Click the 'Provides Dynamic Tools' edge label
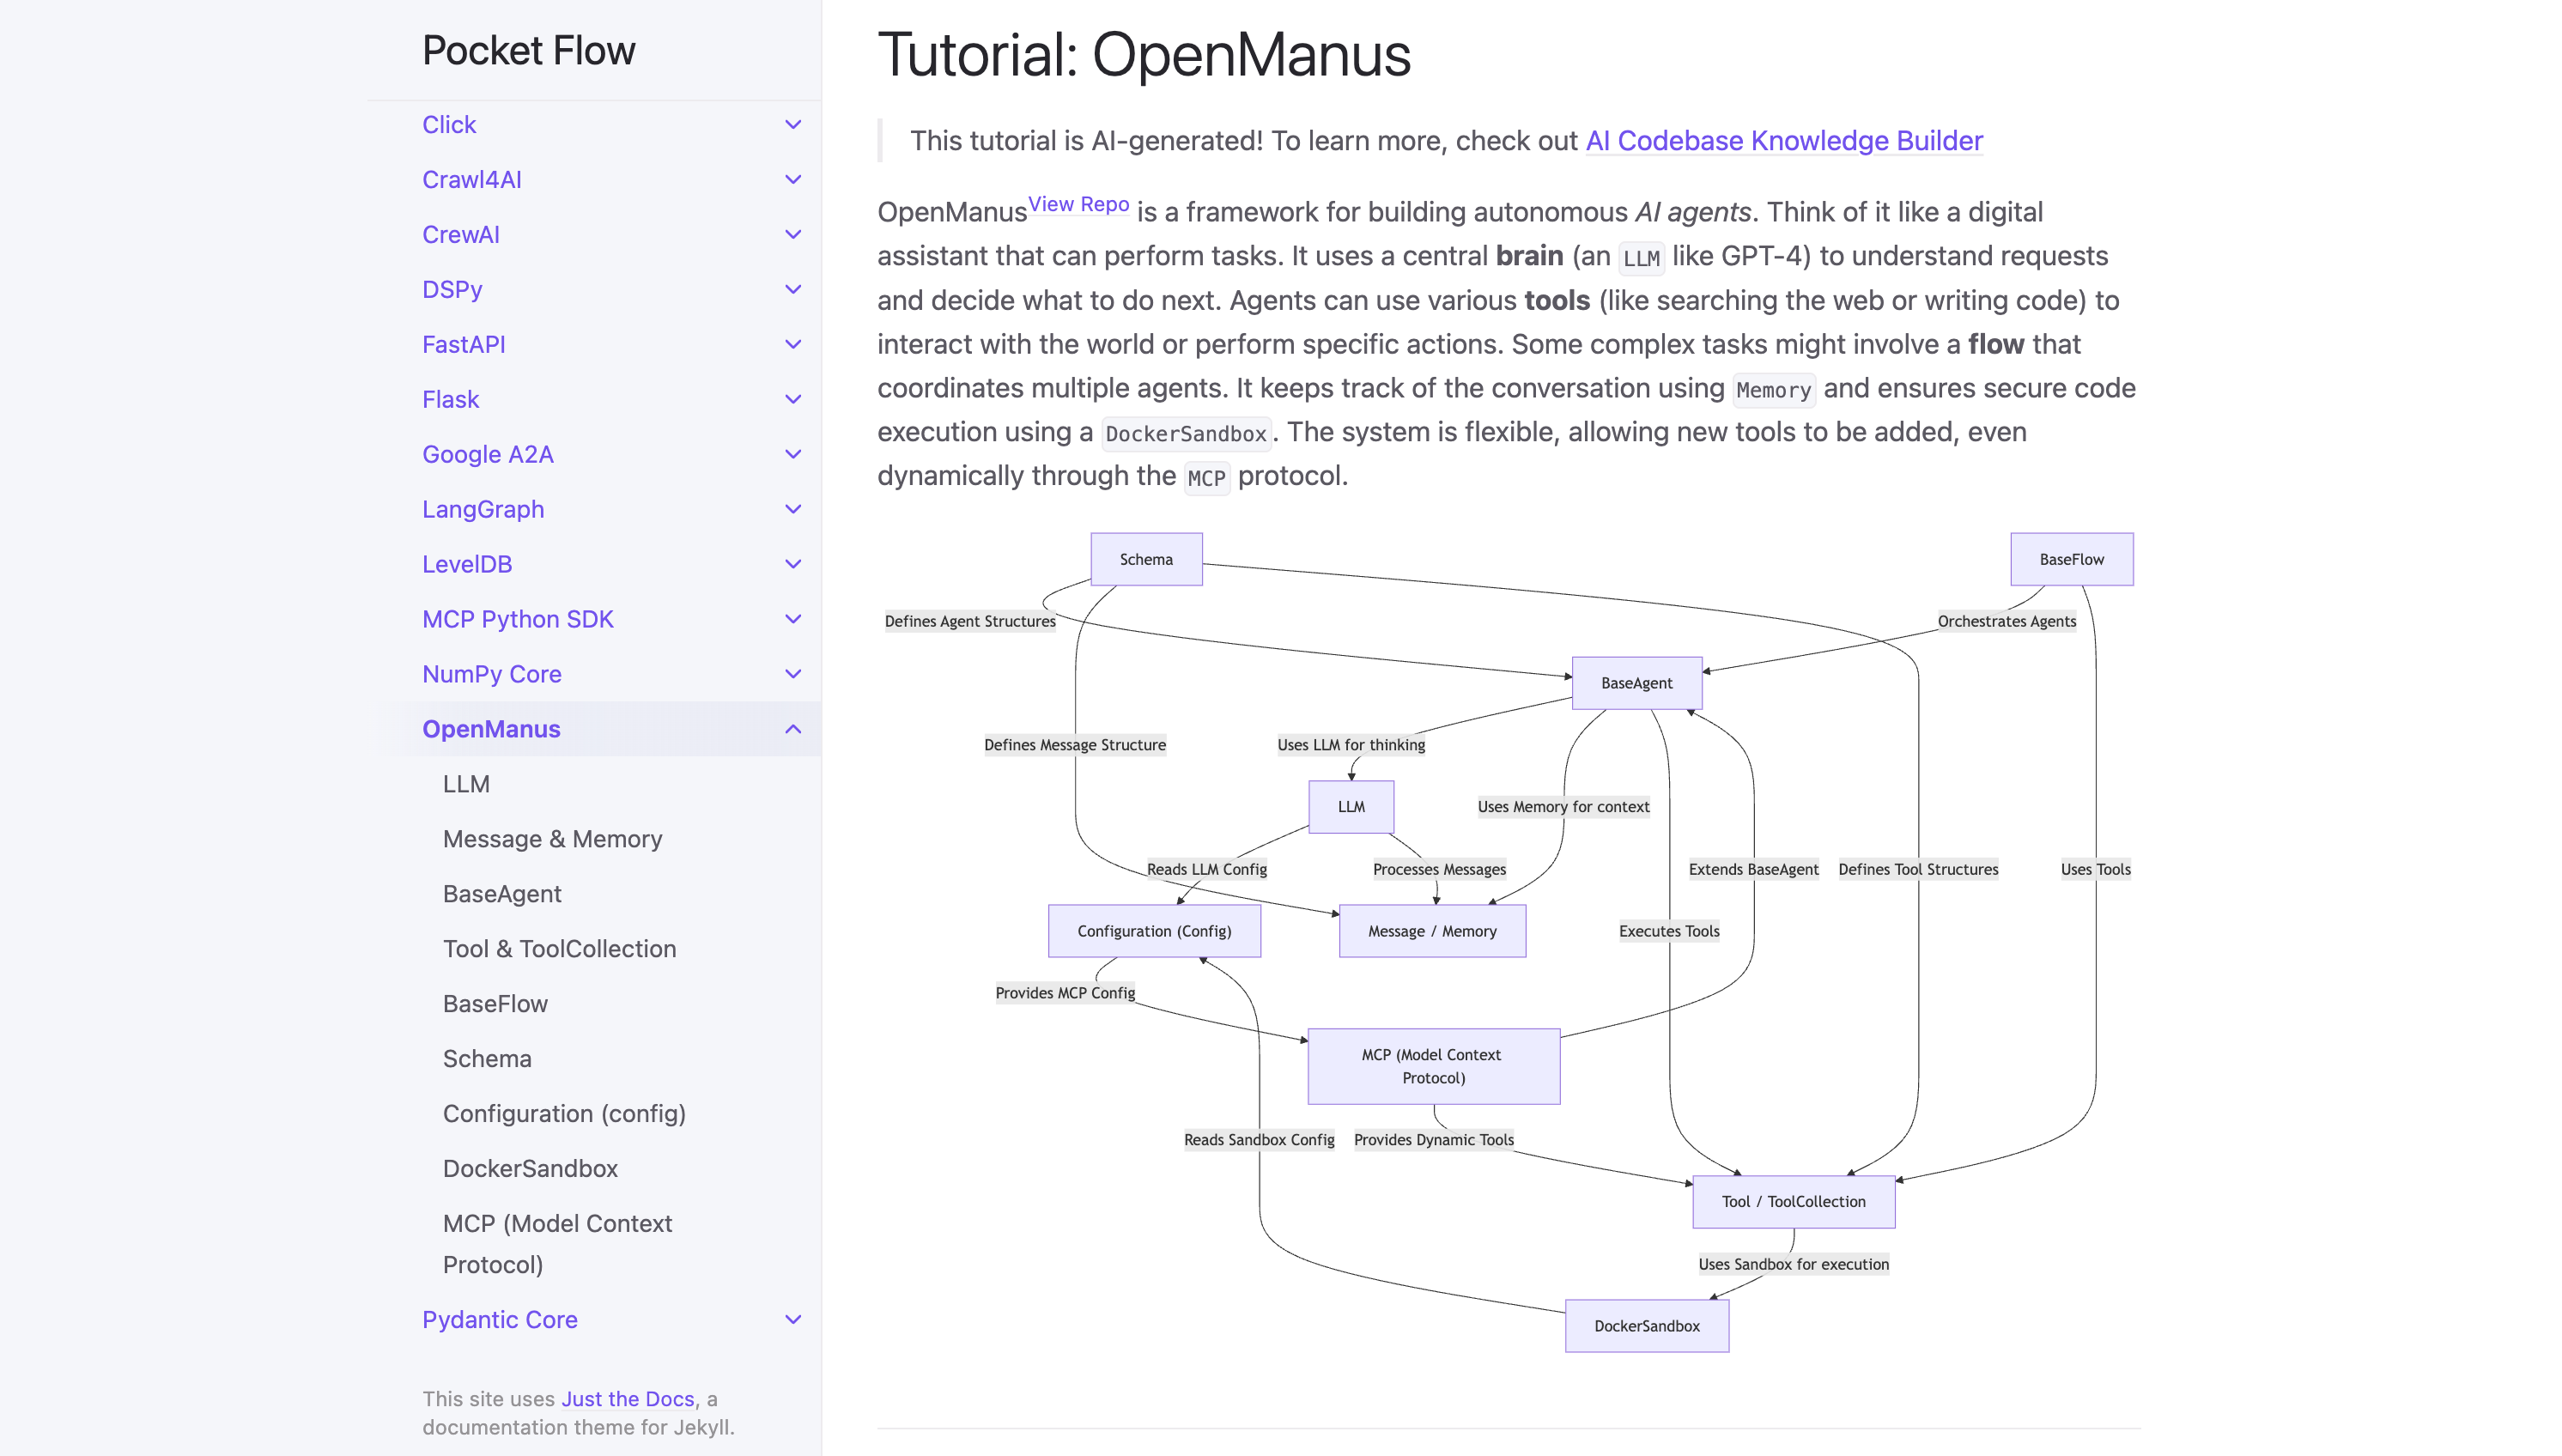 pos(1434,1141)
